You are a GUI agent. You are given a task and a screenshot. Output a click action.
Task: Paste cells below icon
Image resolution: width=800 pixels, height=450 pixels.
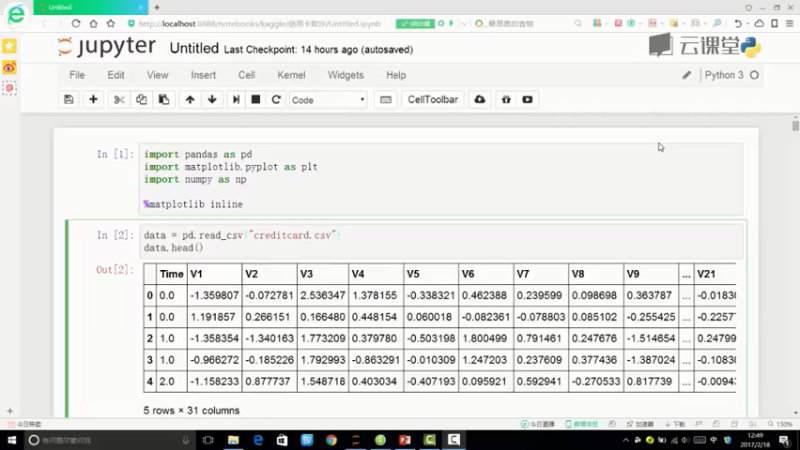coord(164,99)
